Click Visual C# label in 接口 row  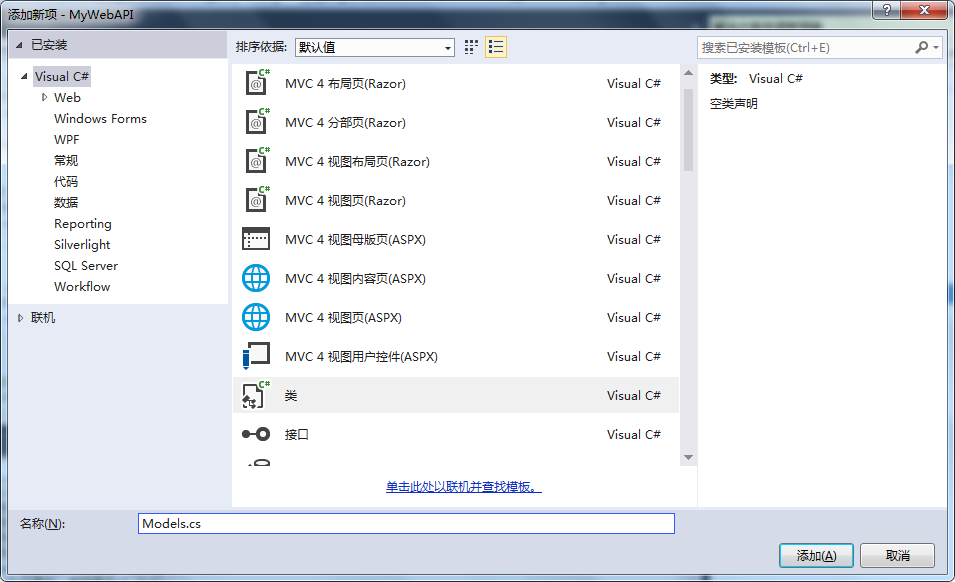click(633, 435)
